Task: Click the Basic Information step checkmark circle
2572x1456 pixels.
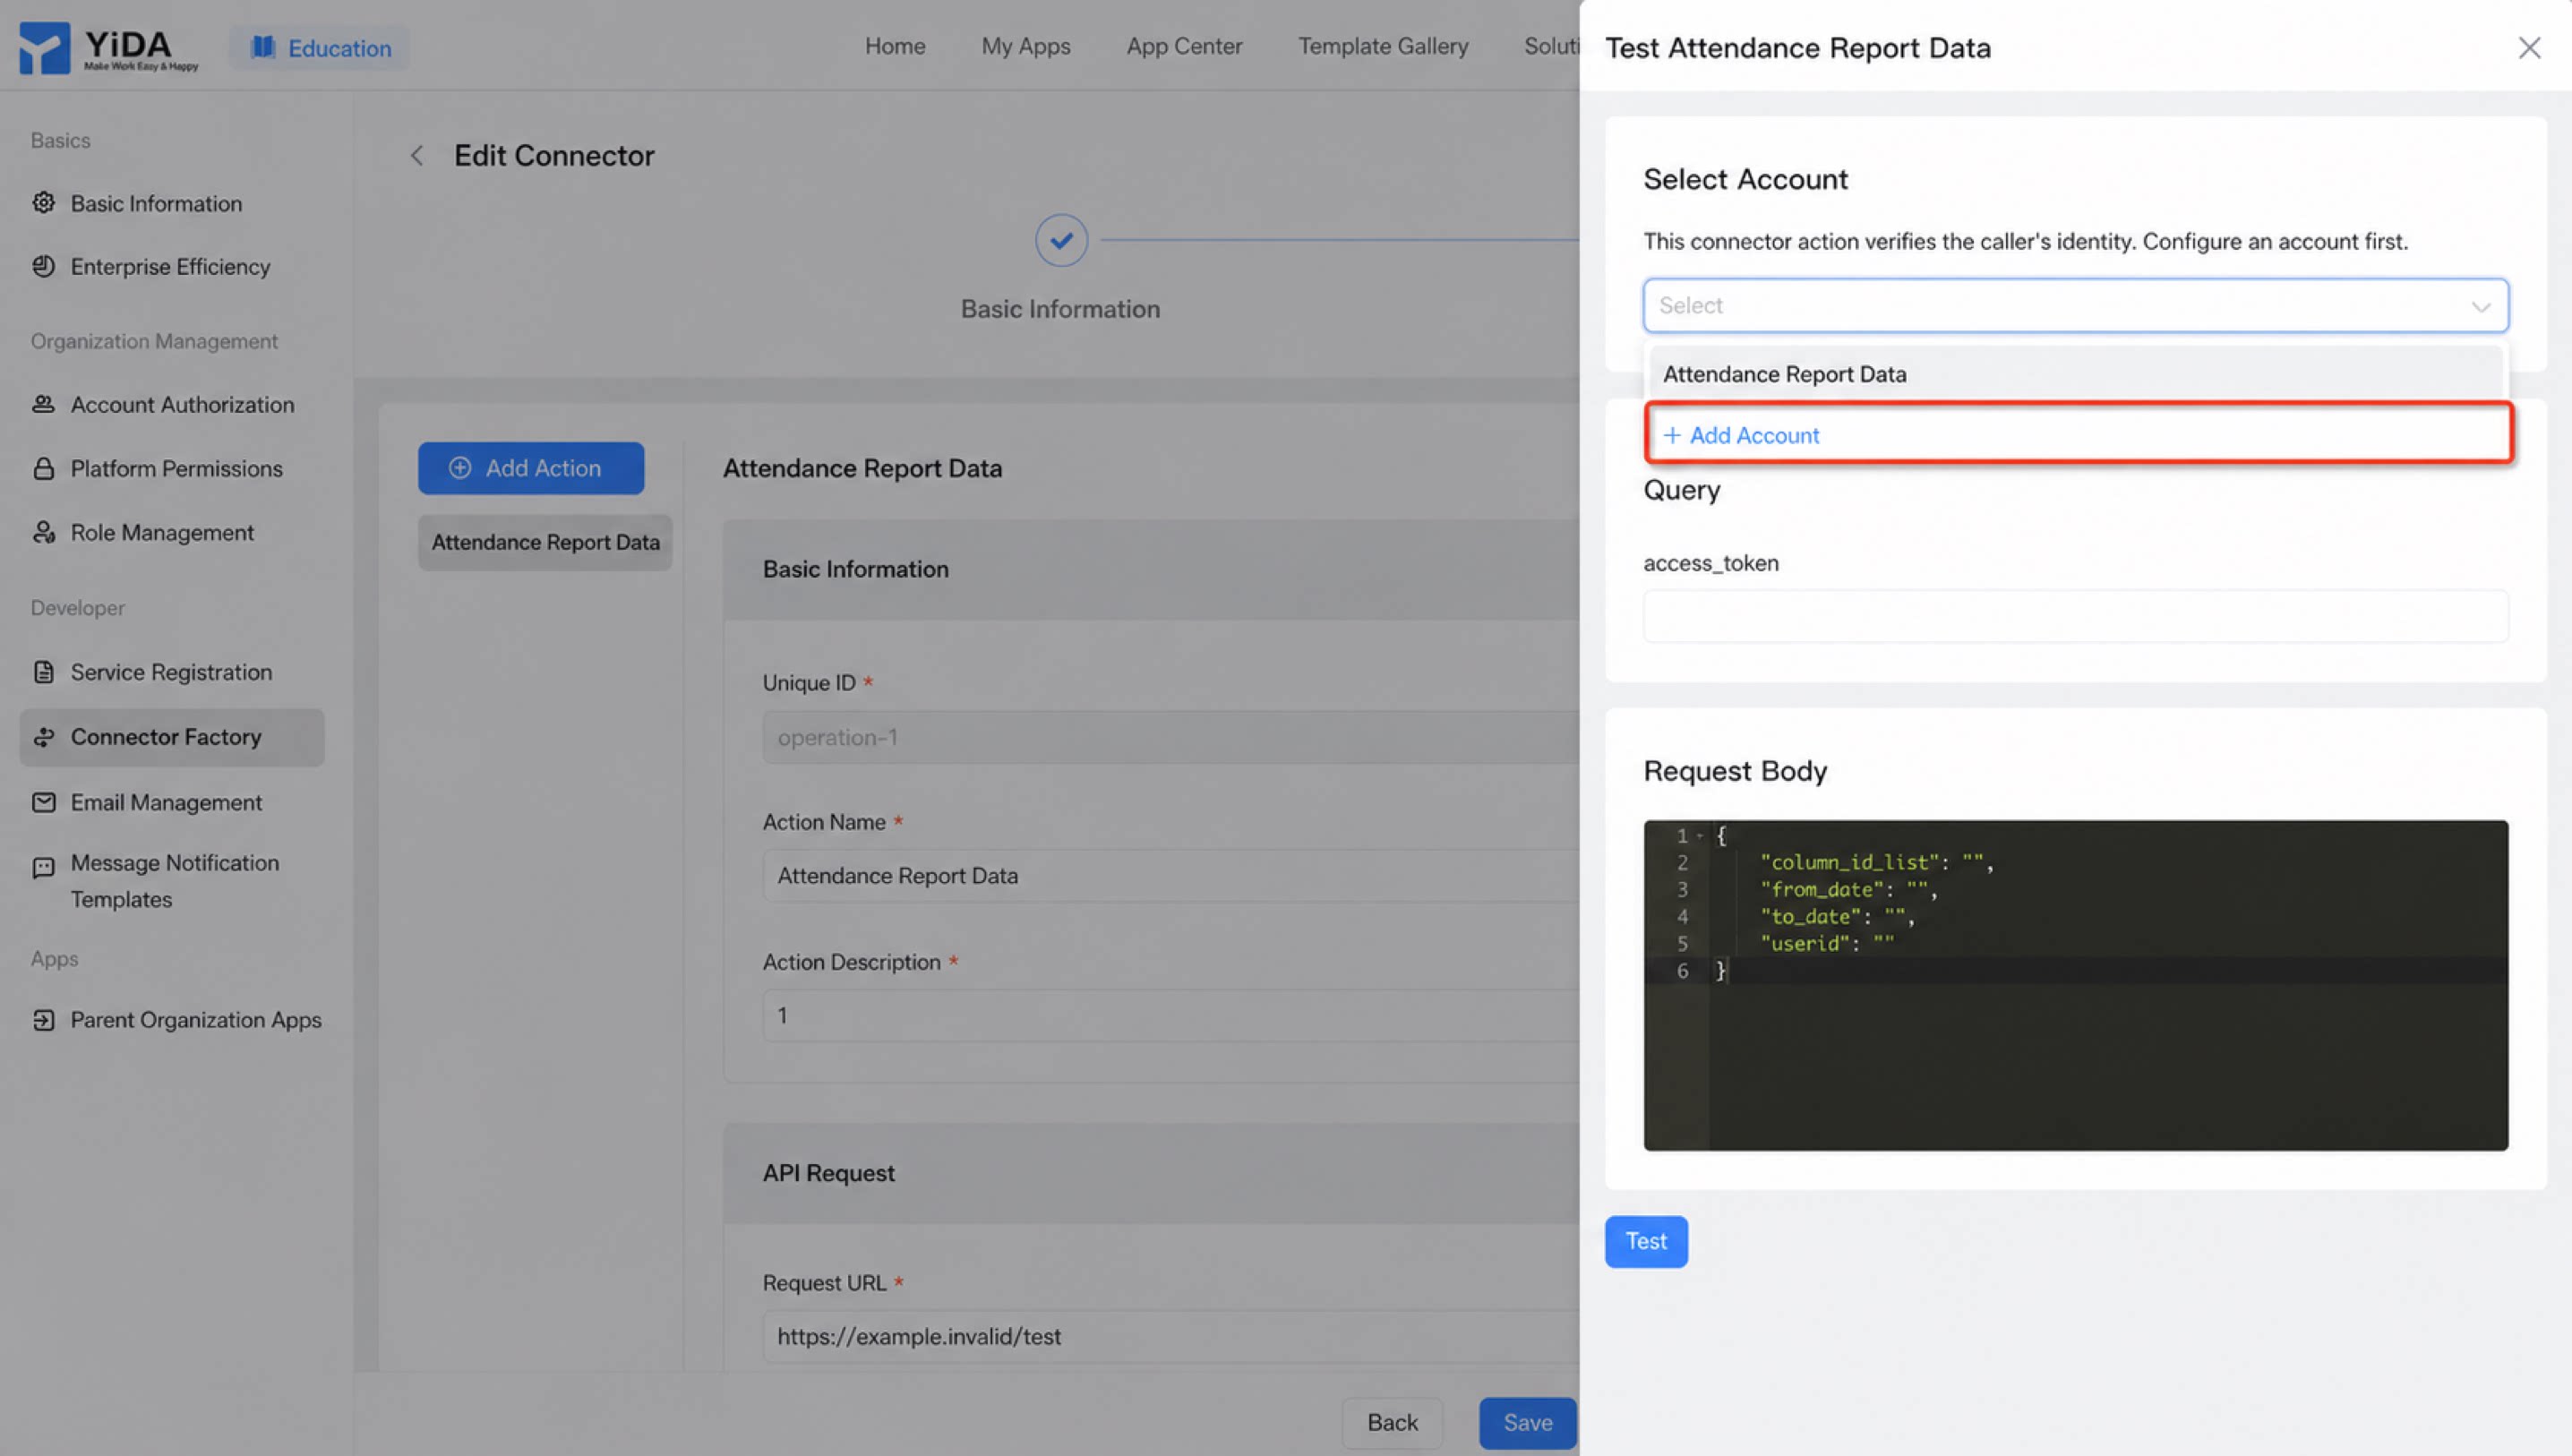Action: click(1061, 240)
